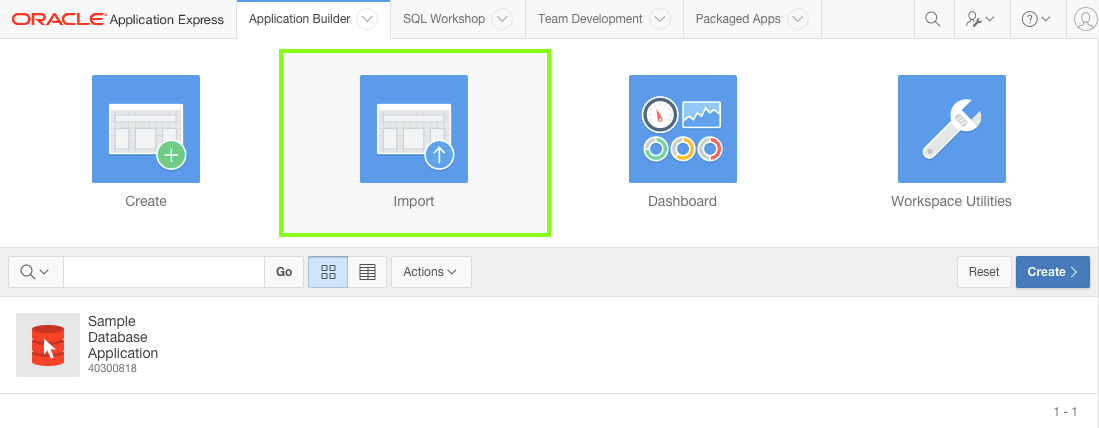Focus the application search text field

164,272
